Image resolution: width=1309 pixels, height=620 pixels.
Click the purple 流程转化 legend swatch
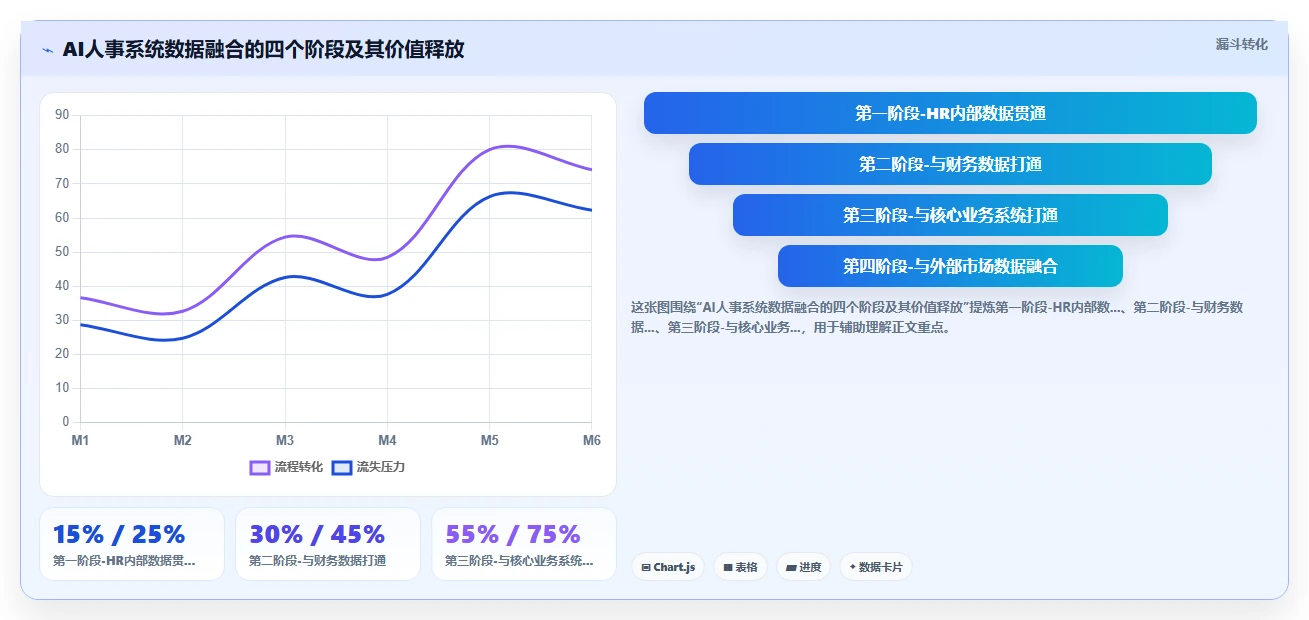coord(260,467)
